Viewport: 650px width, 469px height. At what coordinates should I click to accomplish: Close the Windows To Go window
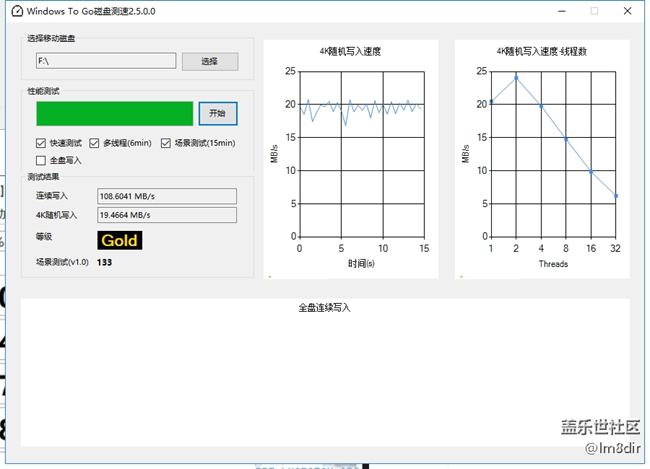click(628, 11)
